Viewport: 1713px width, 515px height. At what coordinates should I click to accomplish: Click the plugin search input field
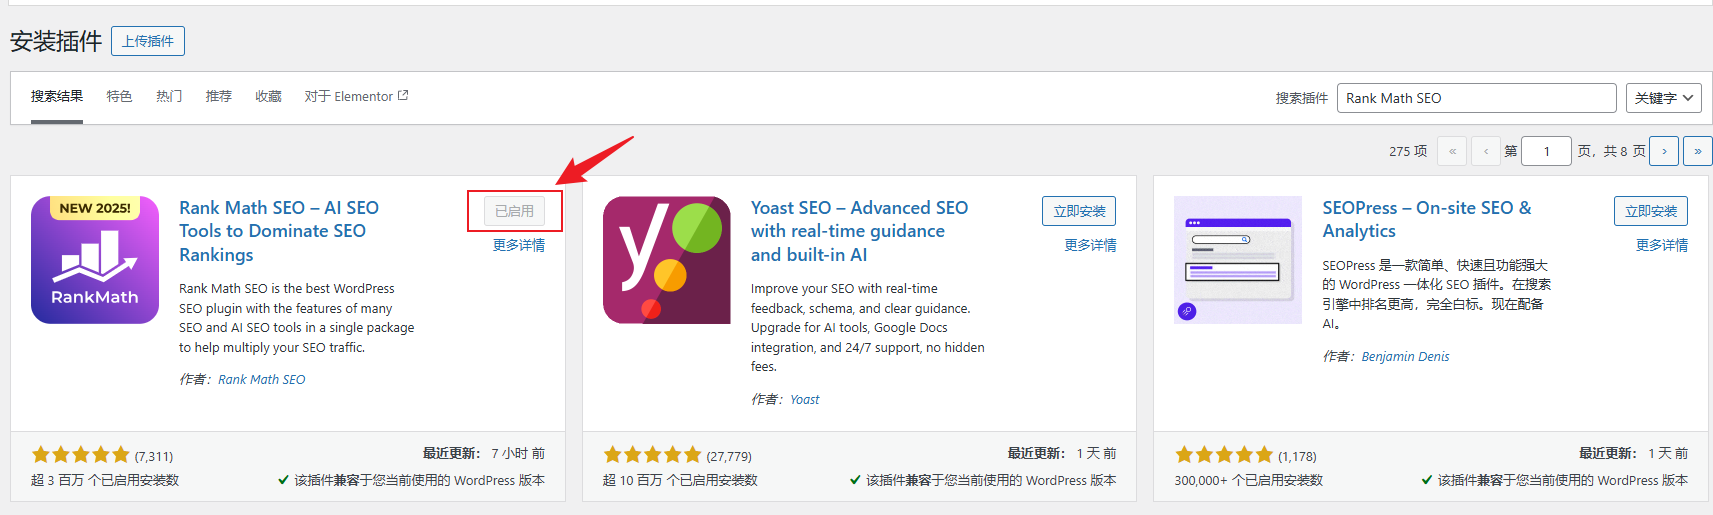tap(1476, 98)
